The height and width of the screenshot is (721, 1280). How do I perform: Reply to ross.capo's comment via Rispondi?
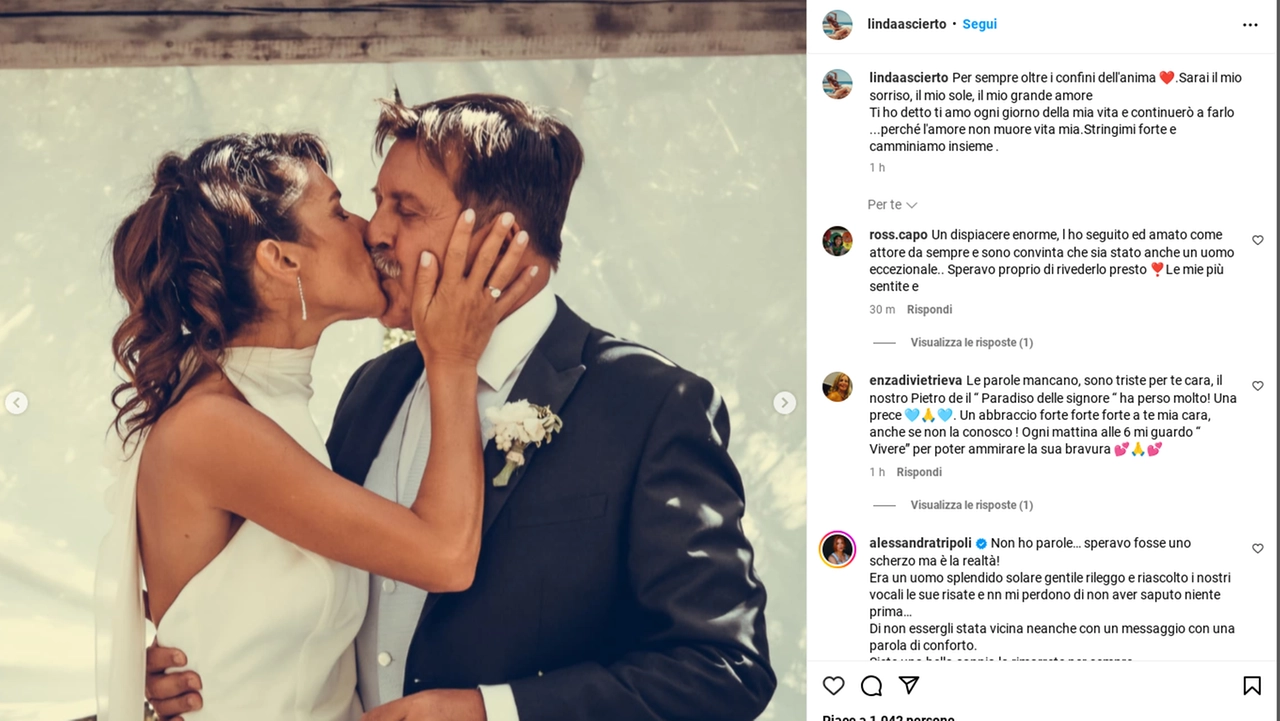[929, 310]
